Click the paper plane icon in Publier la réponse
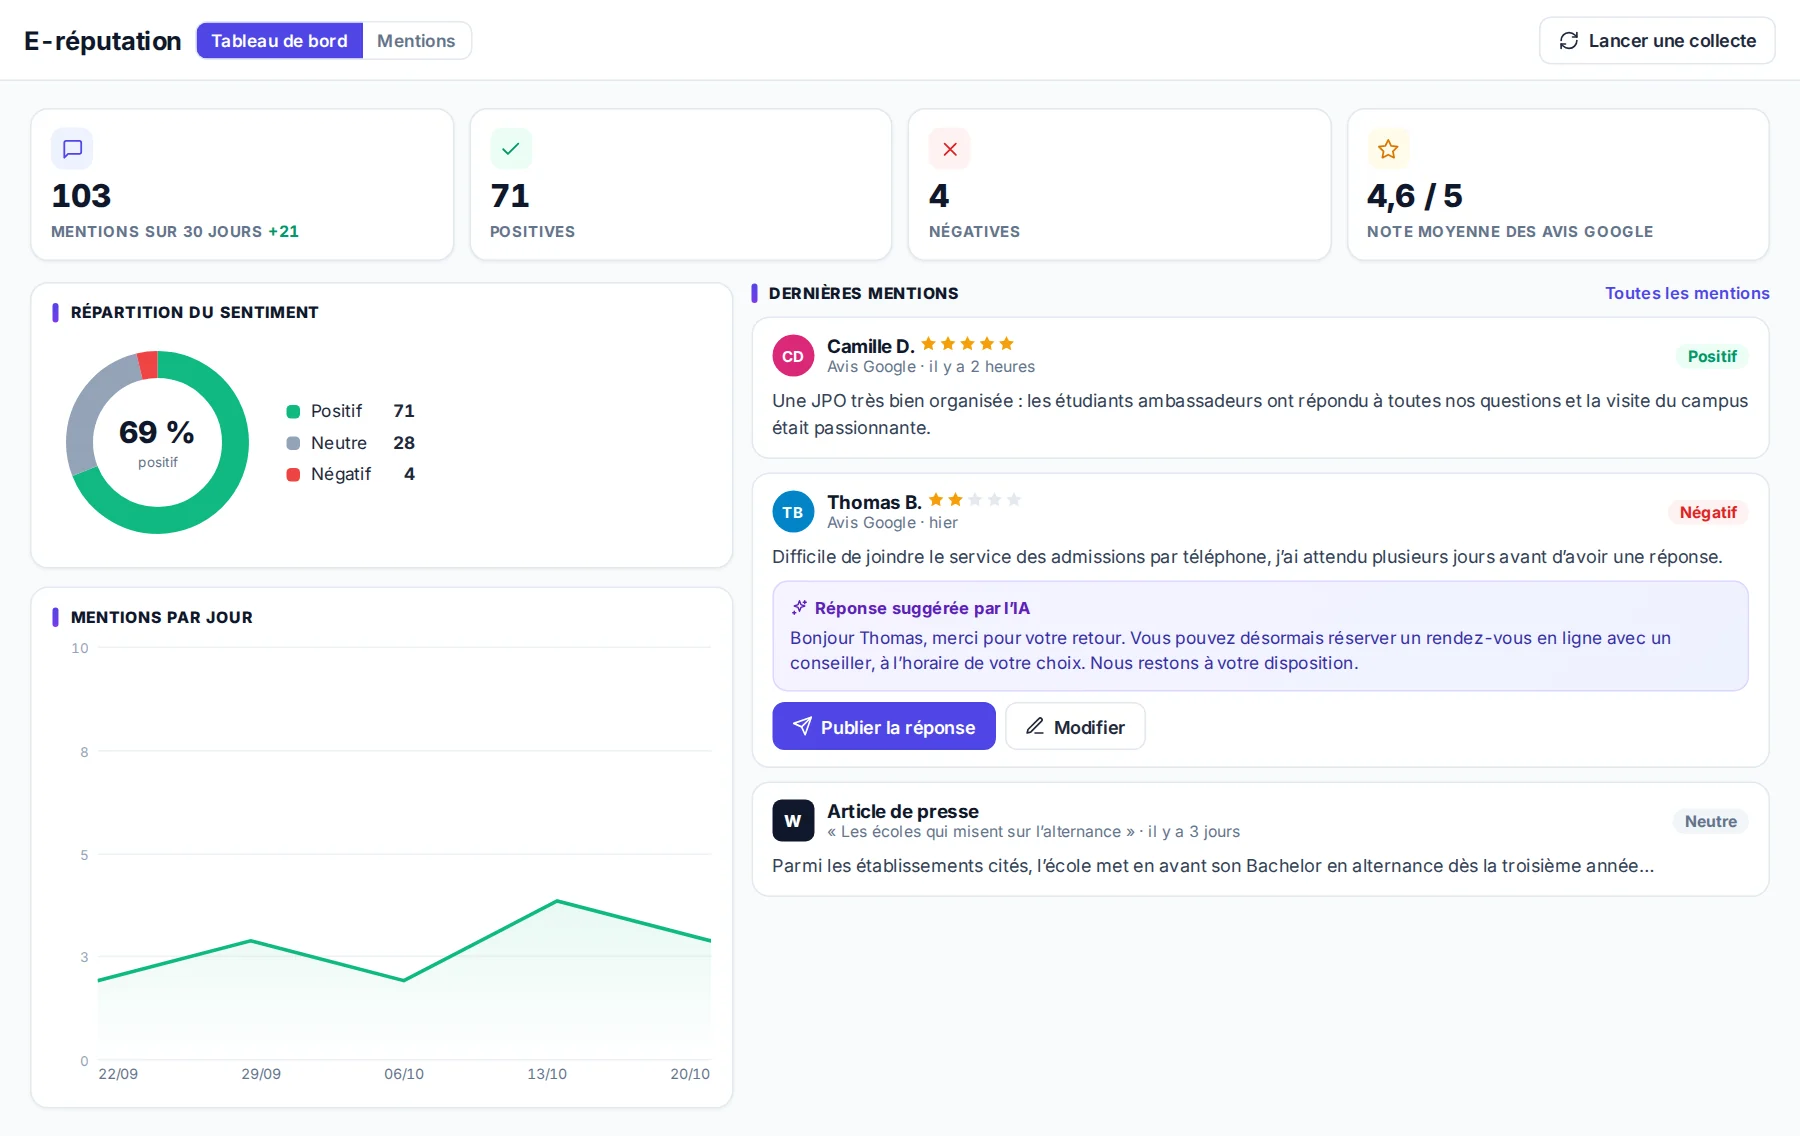The height and width of the screenshot is (1136, 1800). coord(802,727)
